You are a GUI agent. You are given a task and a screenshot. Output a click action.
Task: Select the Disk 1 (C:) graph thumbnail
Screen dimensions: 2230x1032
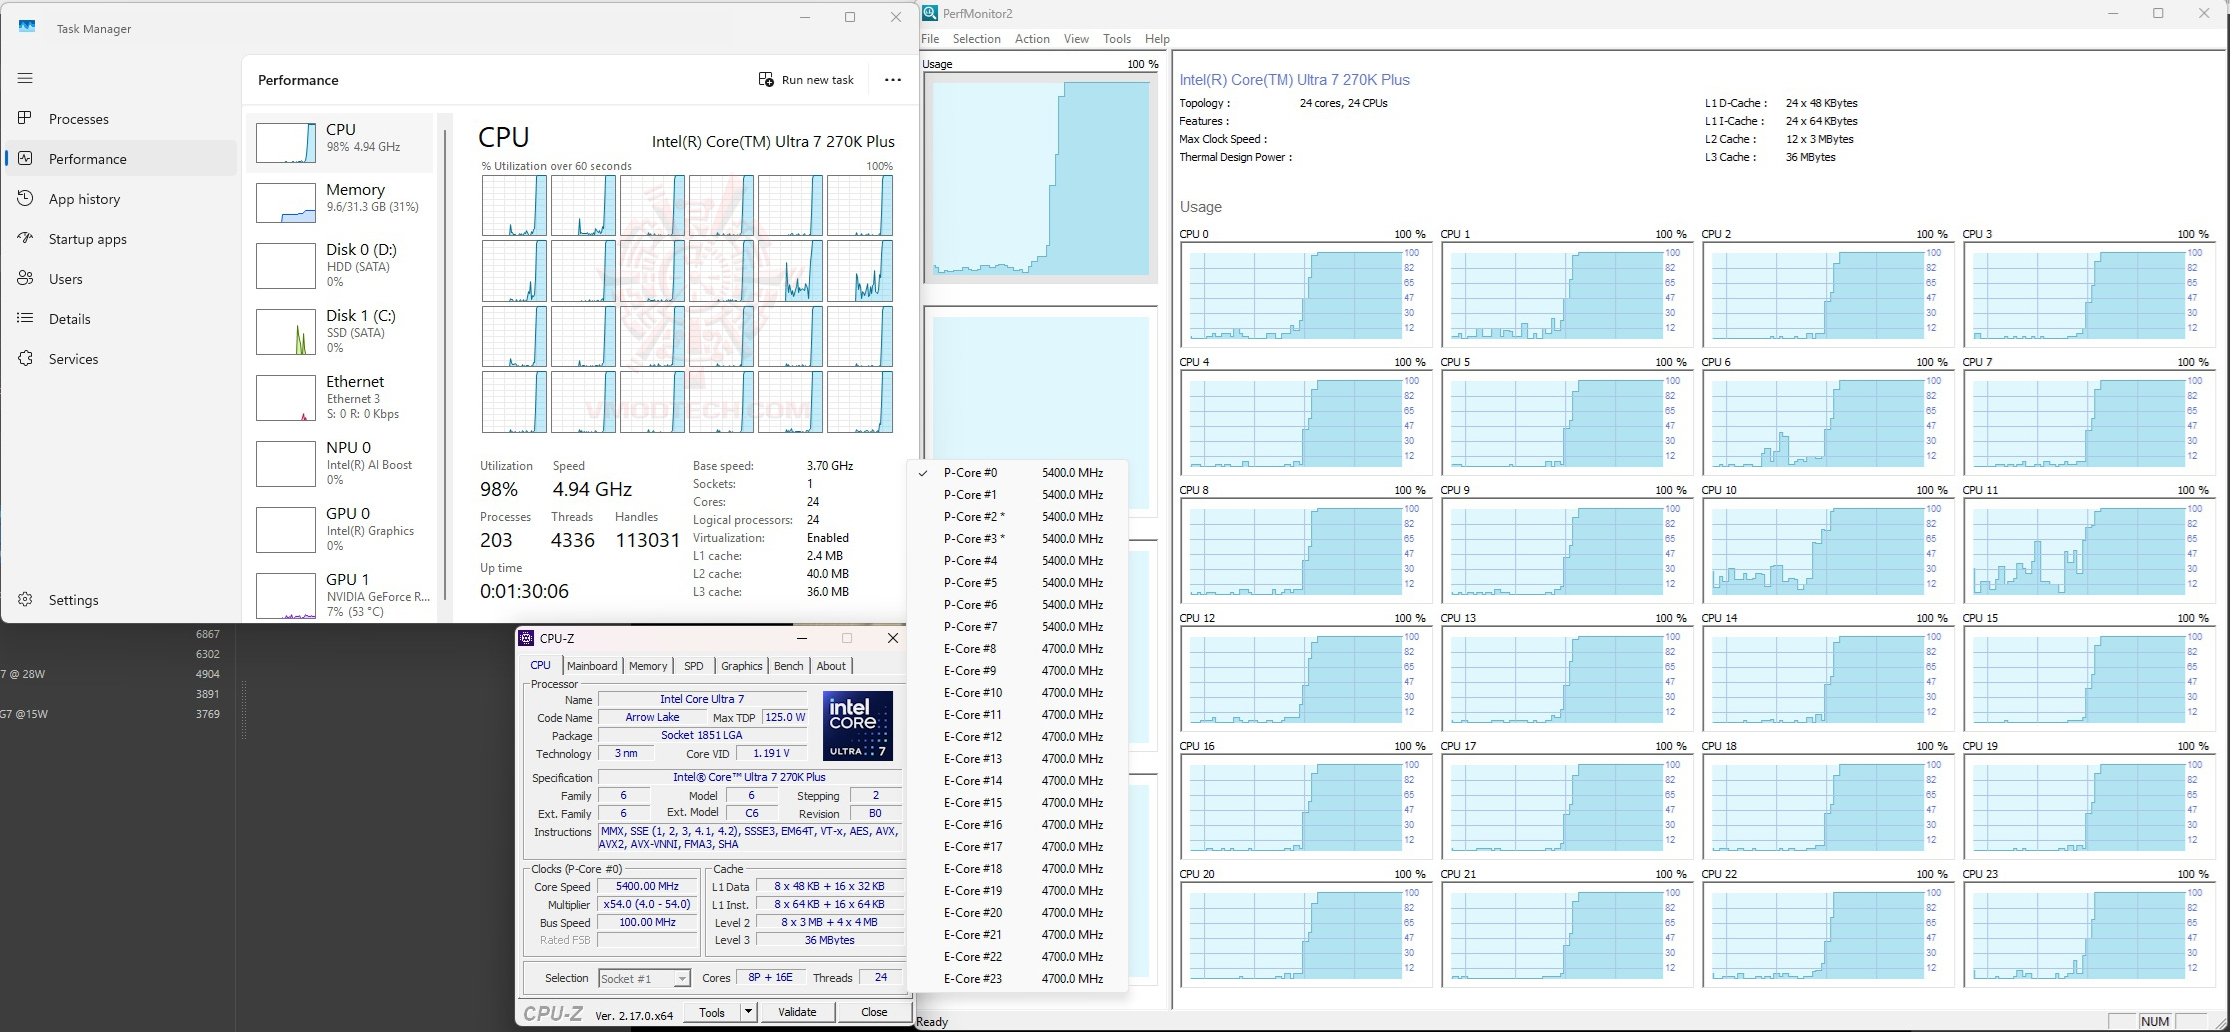(286, 332)
